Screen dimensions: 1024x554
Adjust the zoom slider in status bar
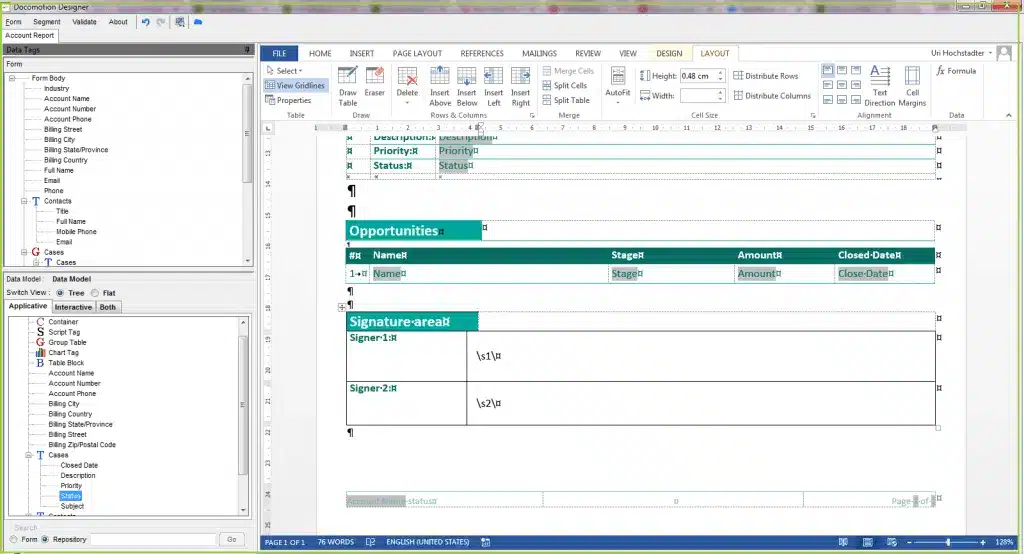(x=947, y=542)
